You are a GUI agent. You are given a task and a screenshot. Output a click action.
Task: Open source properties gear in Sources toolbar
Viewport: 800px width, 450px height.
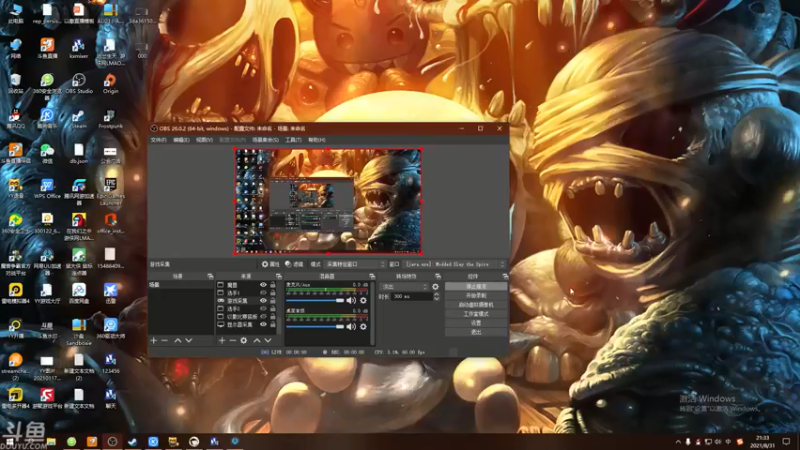tap(244, 340)
